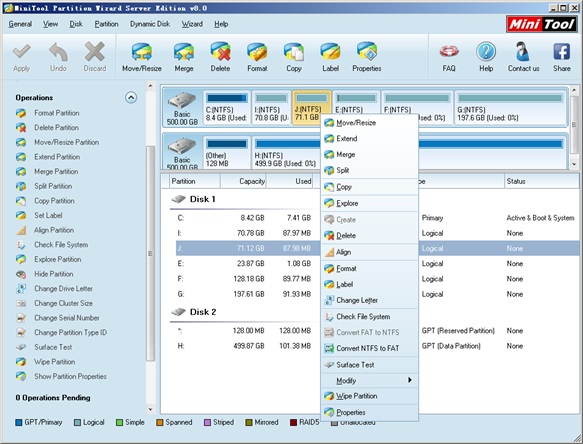Choose Align Partition in Operations panel
Image resolution: width=583 pixels, height=444 pixels.
click(54, 230)
